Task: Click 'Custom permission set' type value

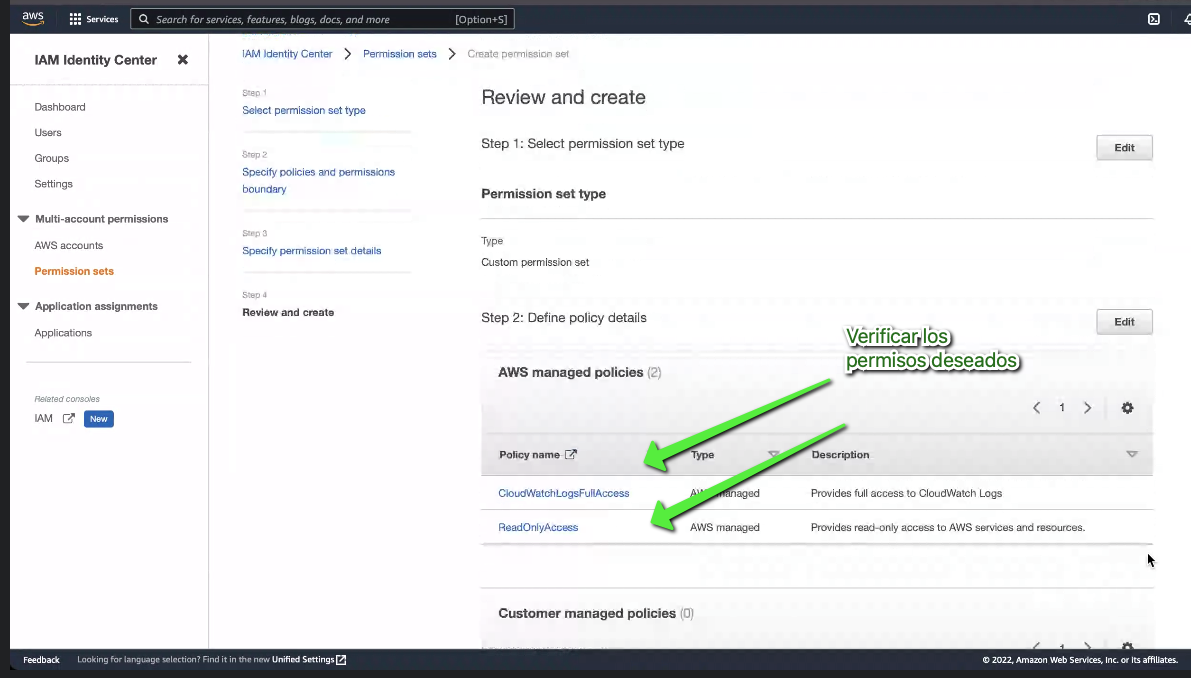Action: 535,263
